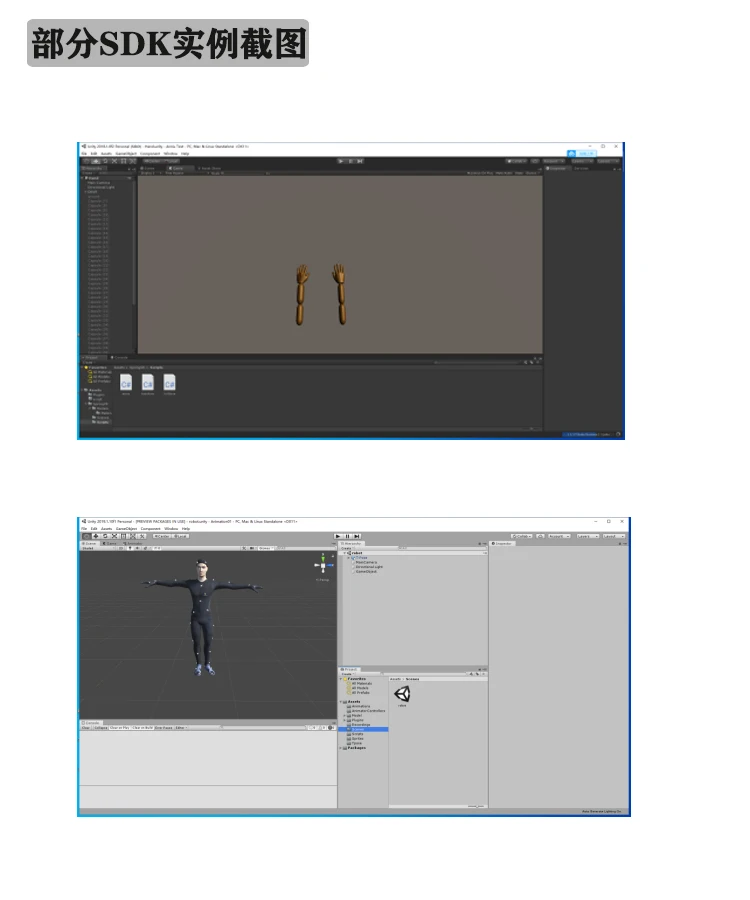Toggle Maximize On Play in Game view
The height and width of the screenshot is (900, 750).
point(480,173)
